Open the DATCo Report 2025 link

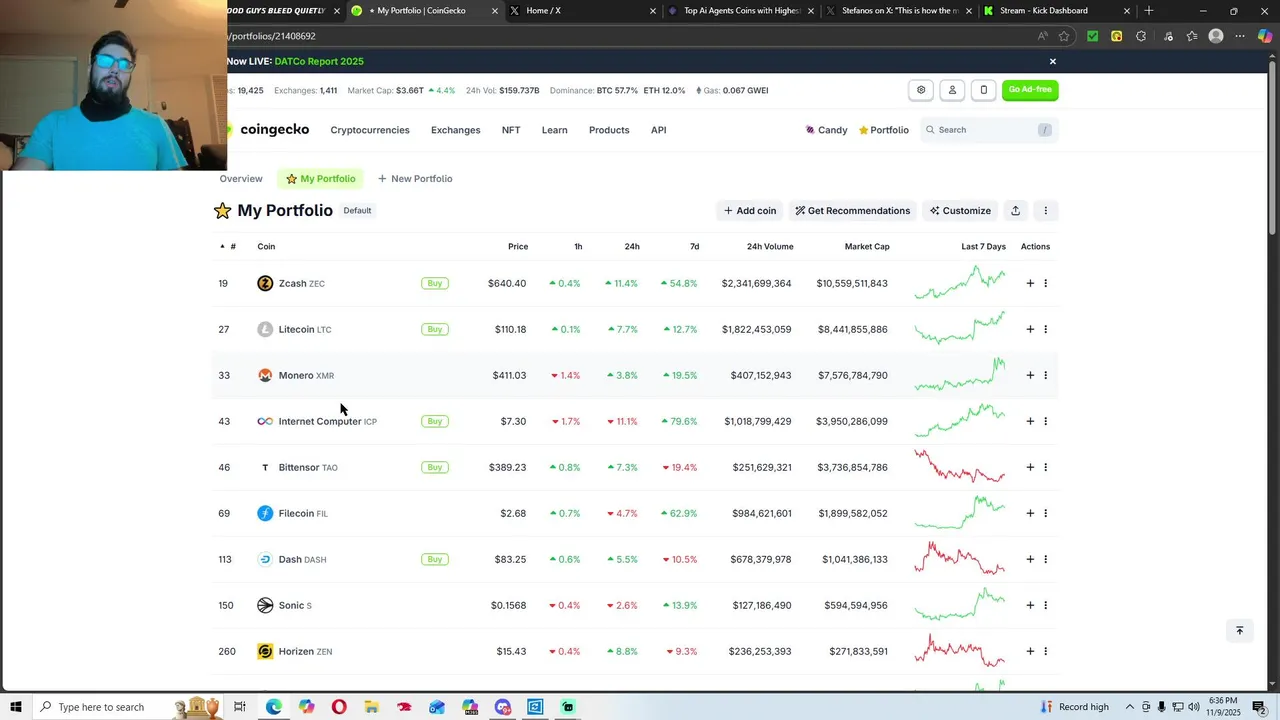pos(319,61)
